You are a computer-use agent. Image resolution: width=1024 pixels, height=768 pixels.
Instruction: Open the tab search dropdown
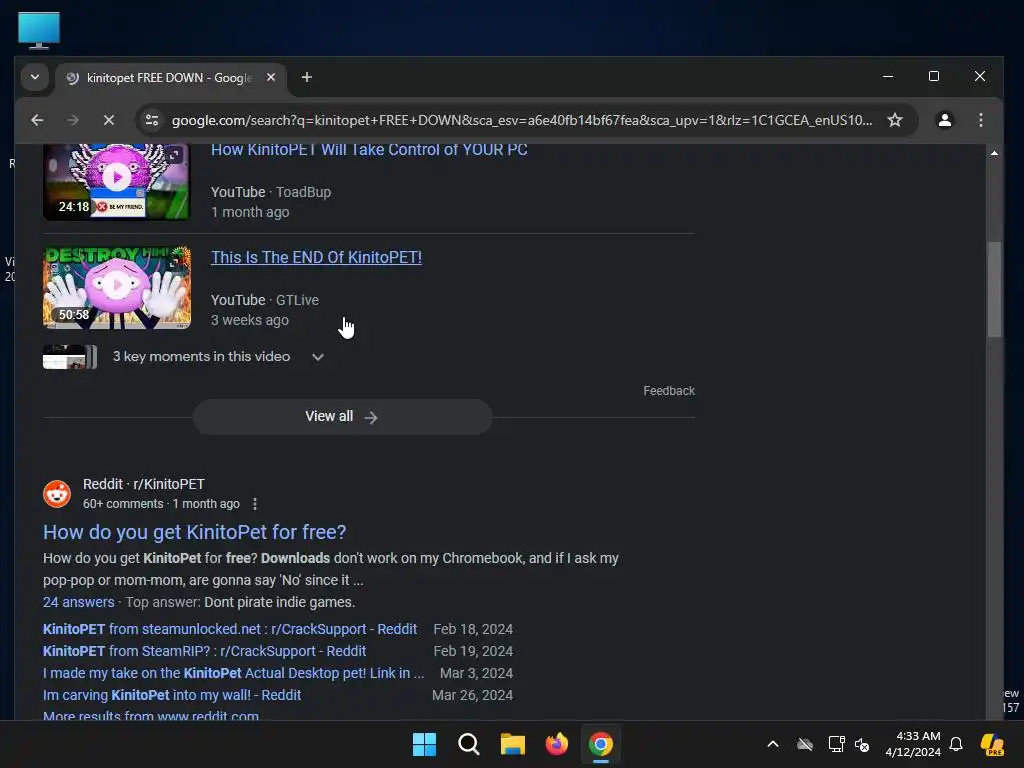pos(35,77)
